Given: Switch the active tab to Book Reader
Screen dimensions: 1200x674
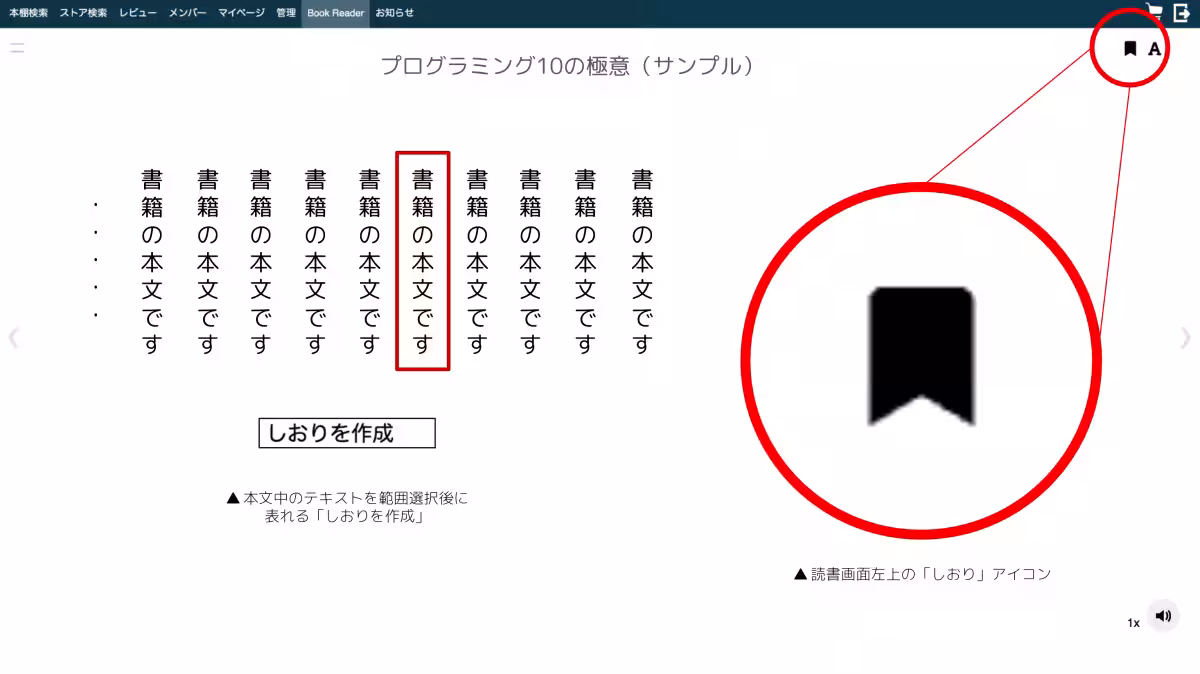Looking at the screenshot, I should click(x=335, y=13).
